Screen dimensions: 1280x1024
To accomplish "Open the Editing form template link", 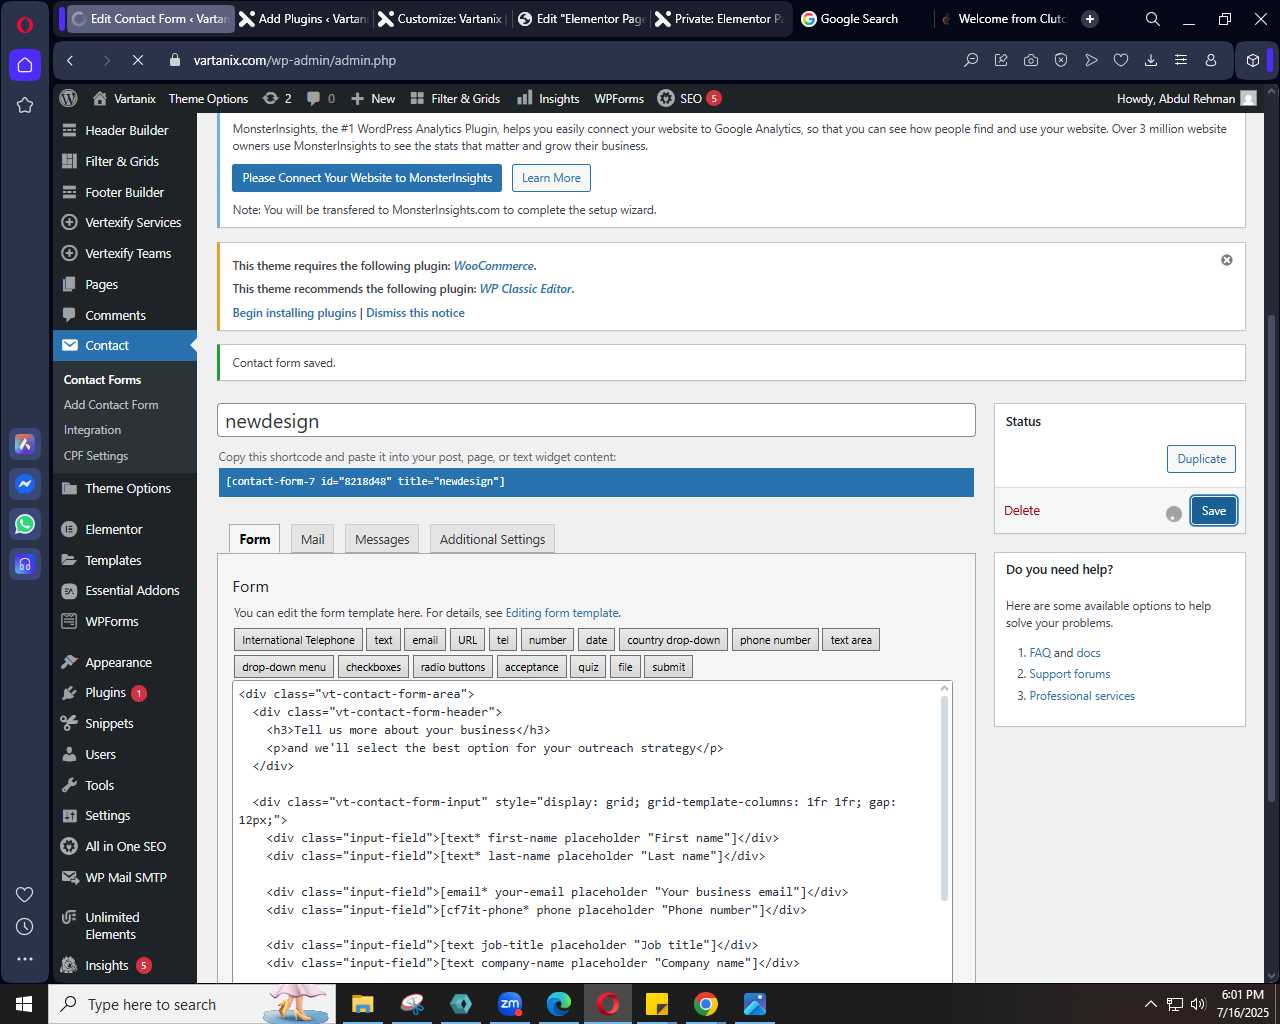I will 562,613.
